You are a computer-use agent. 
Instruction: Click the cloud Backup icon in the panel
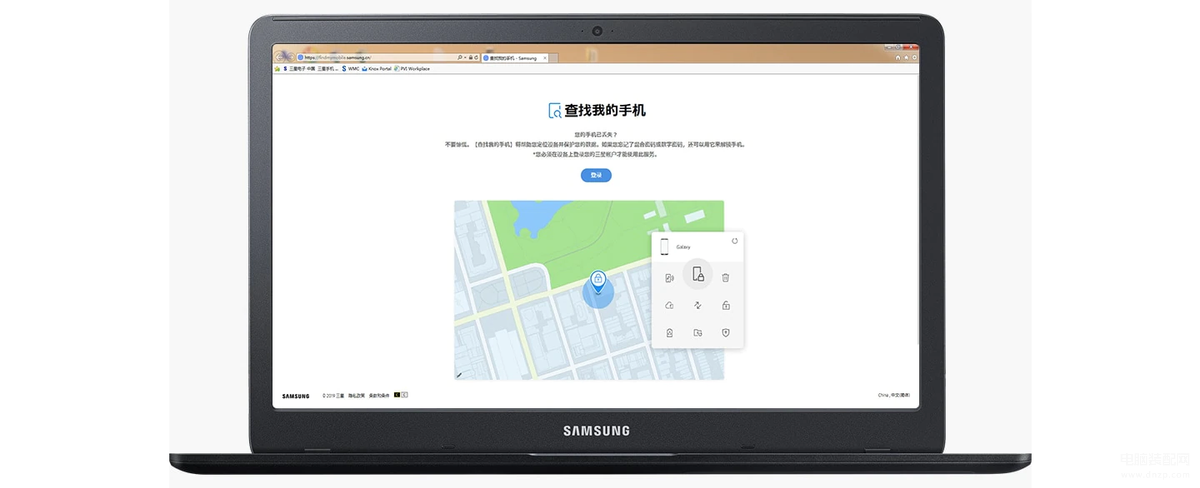[x=669, y=305]
